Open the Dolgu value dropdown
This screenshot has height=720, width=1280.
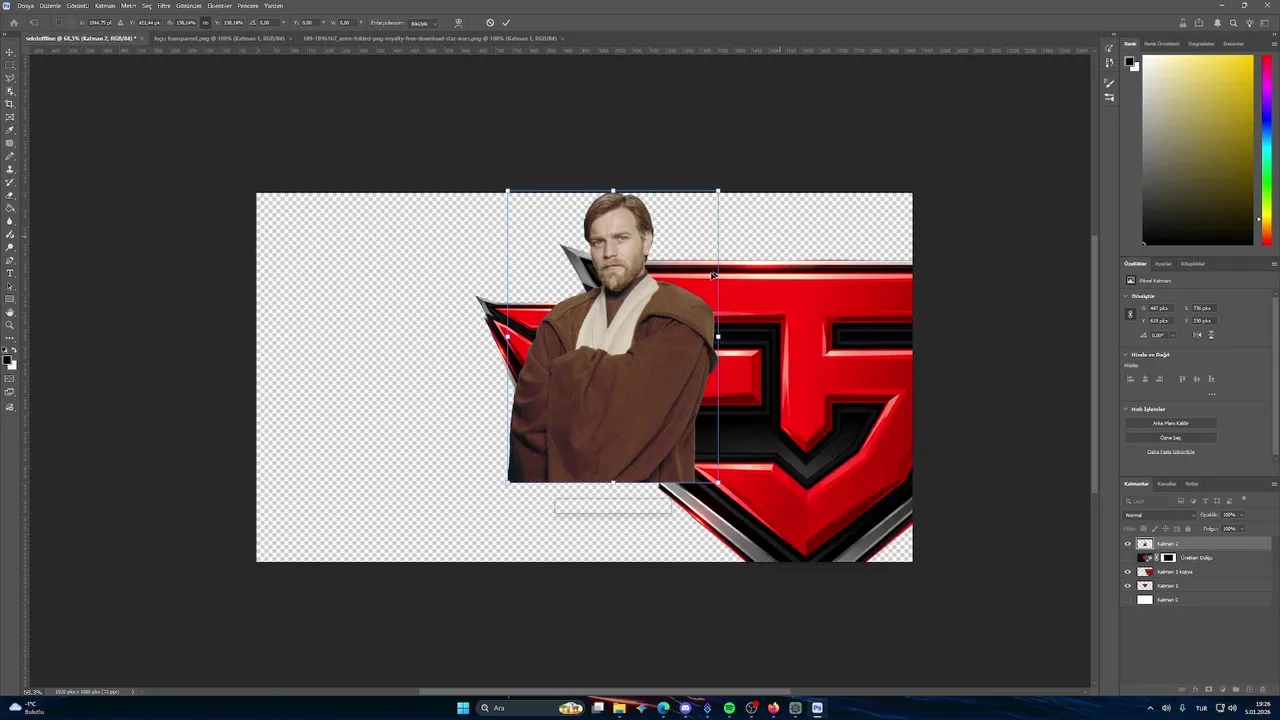point(1242,529)
